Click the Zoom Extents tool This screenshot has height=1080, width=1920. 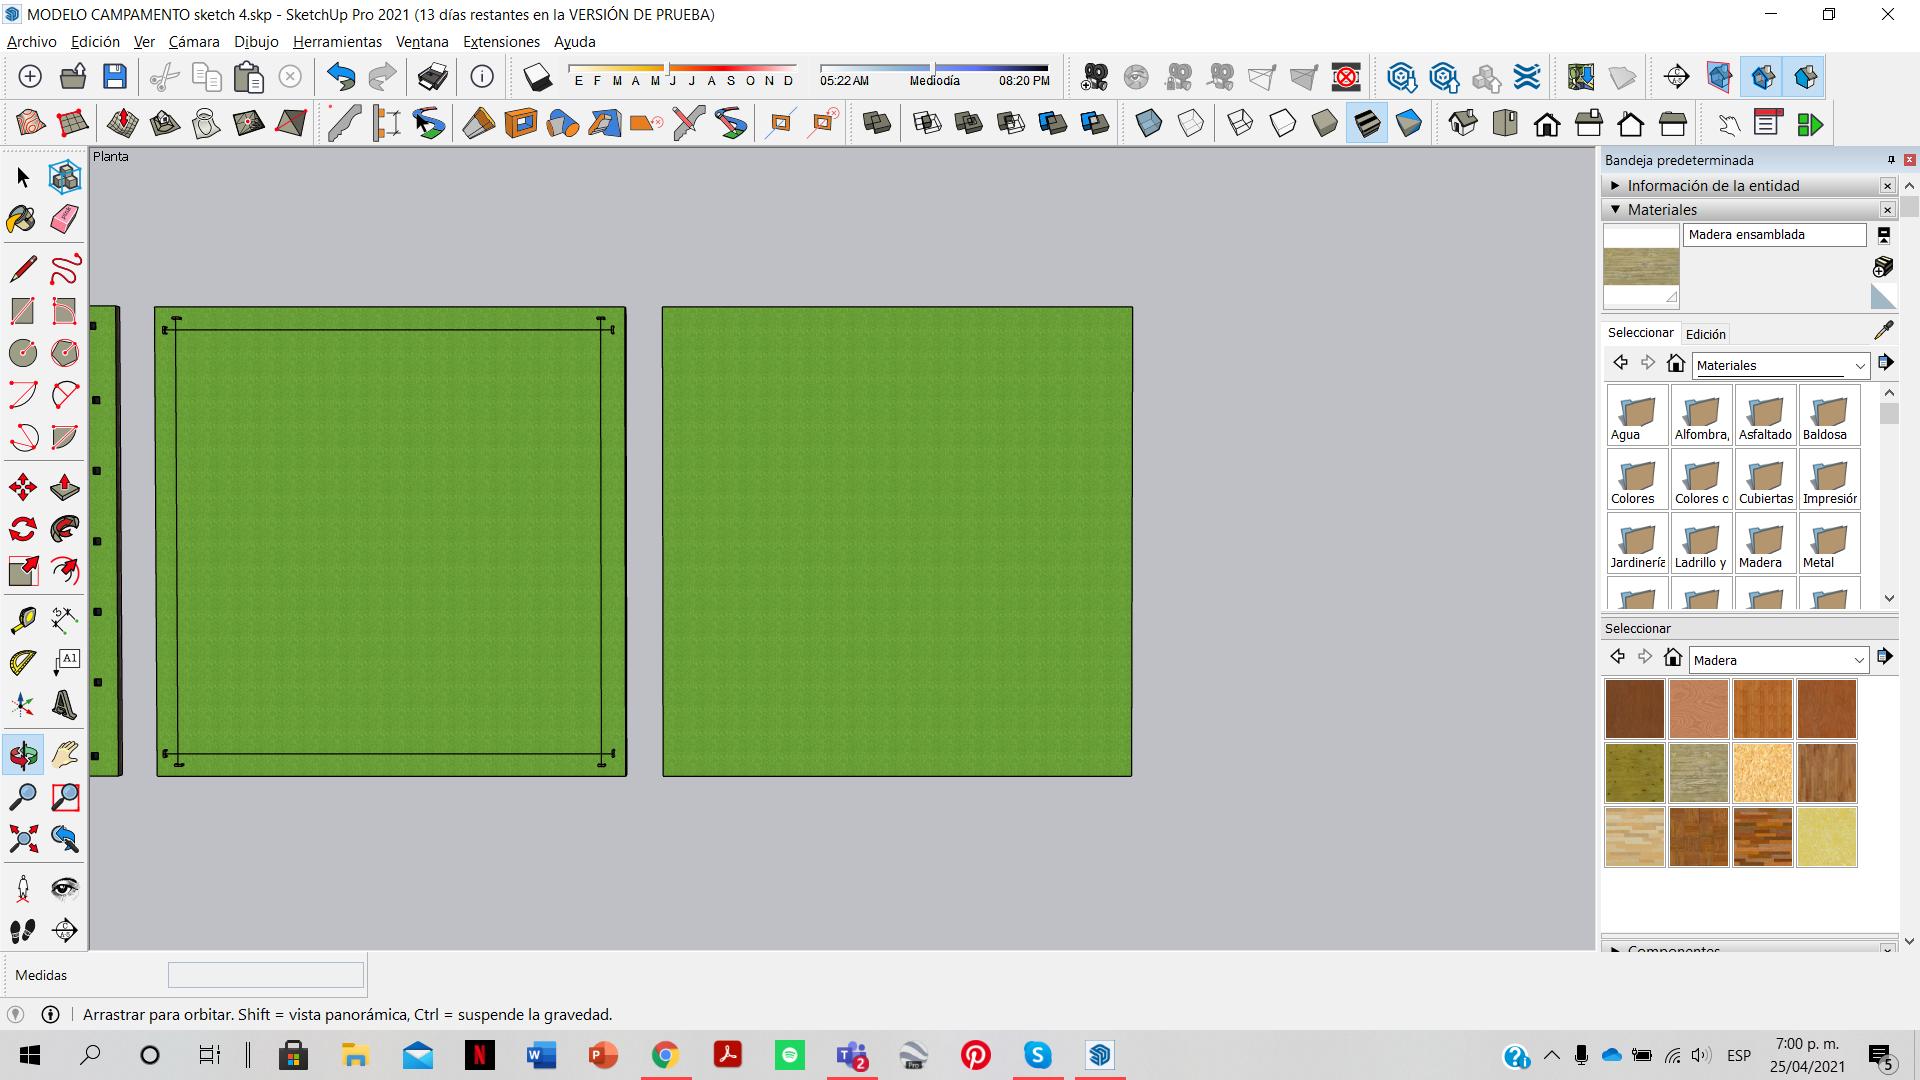(x=22, y=838)
